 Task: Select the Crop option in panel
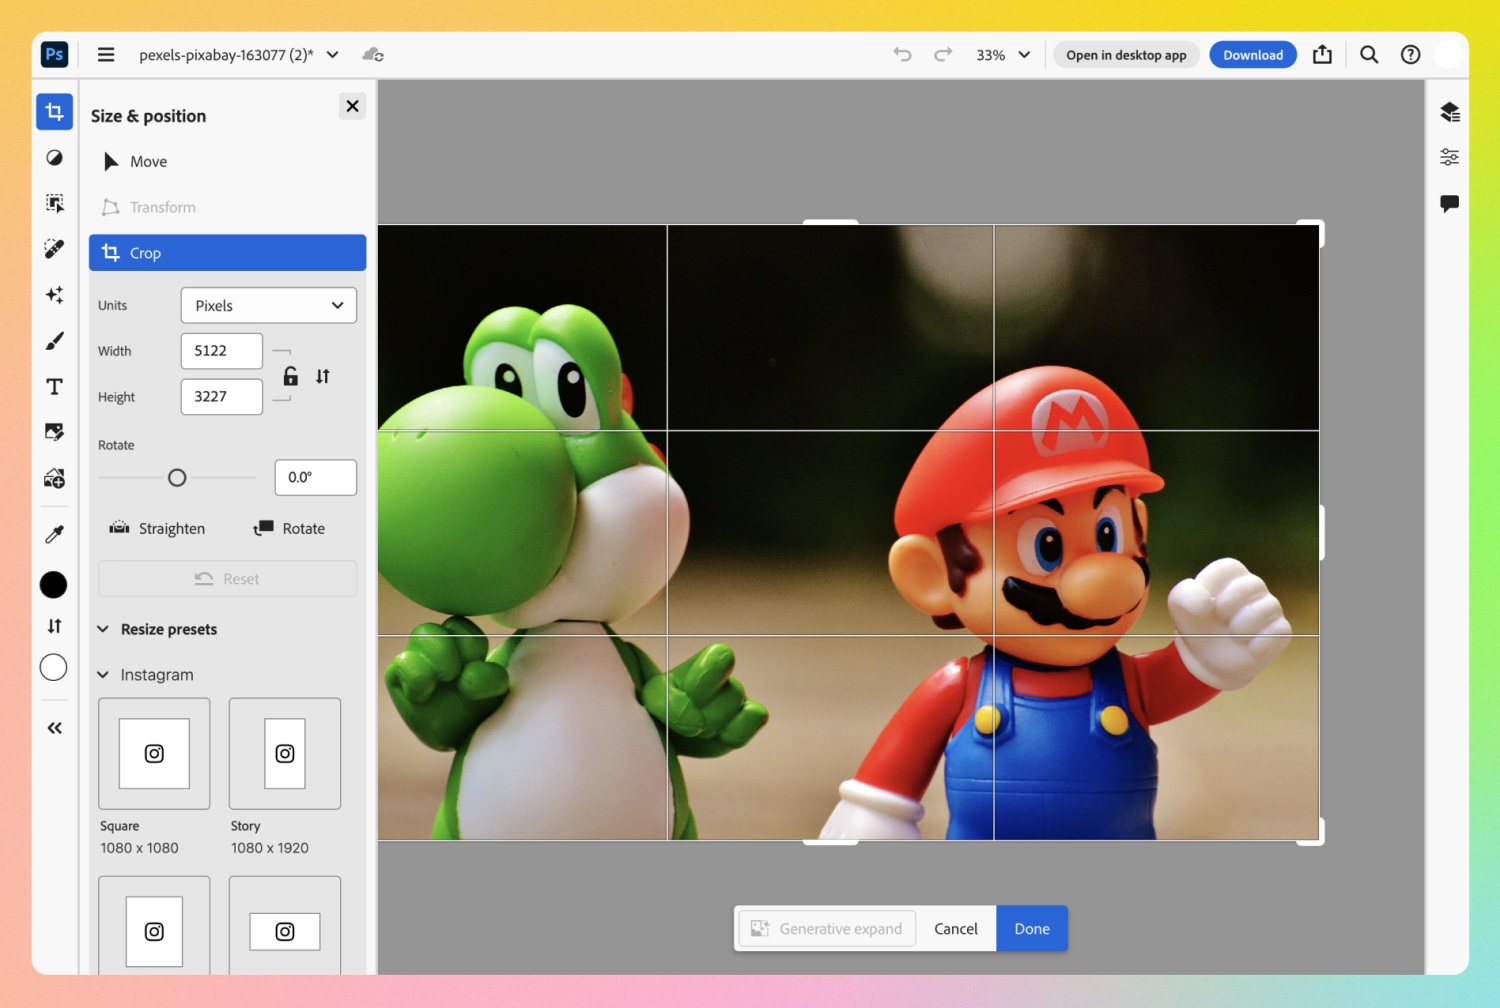tap(227, 253)
